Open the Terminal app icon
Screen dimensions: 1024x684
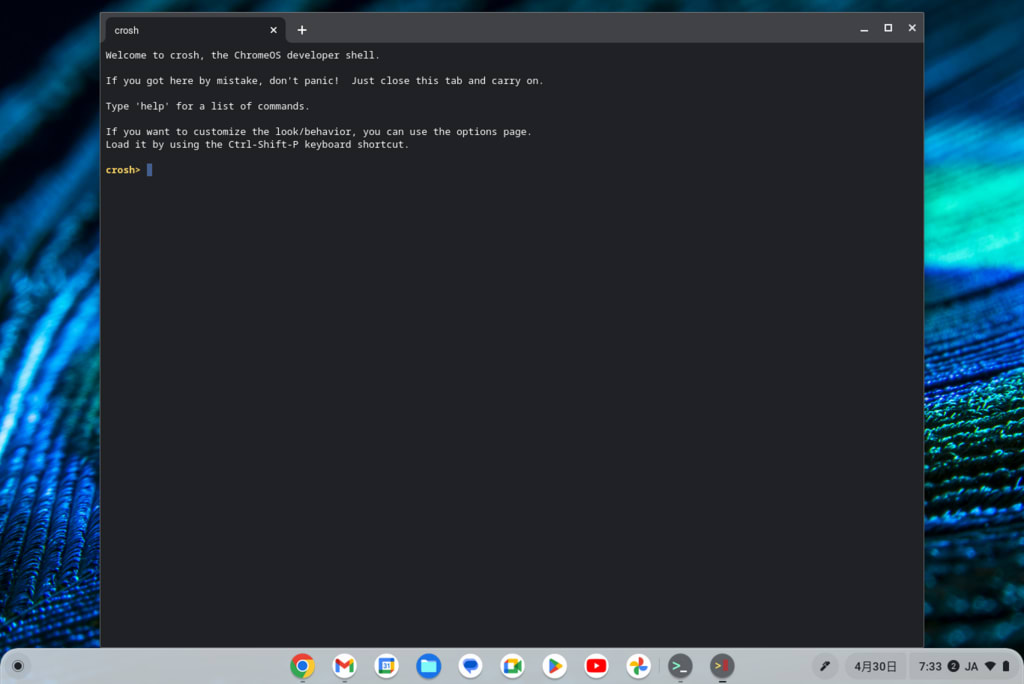680,666
